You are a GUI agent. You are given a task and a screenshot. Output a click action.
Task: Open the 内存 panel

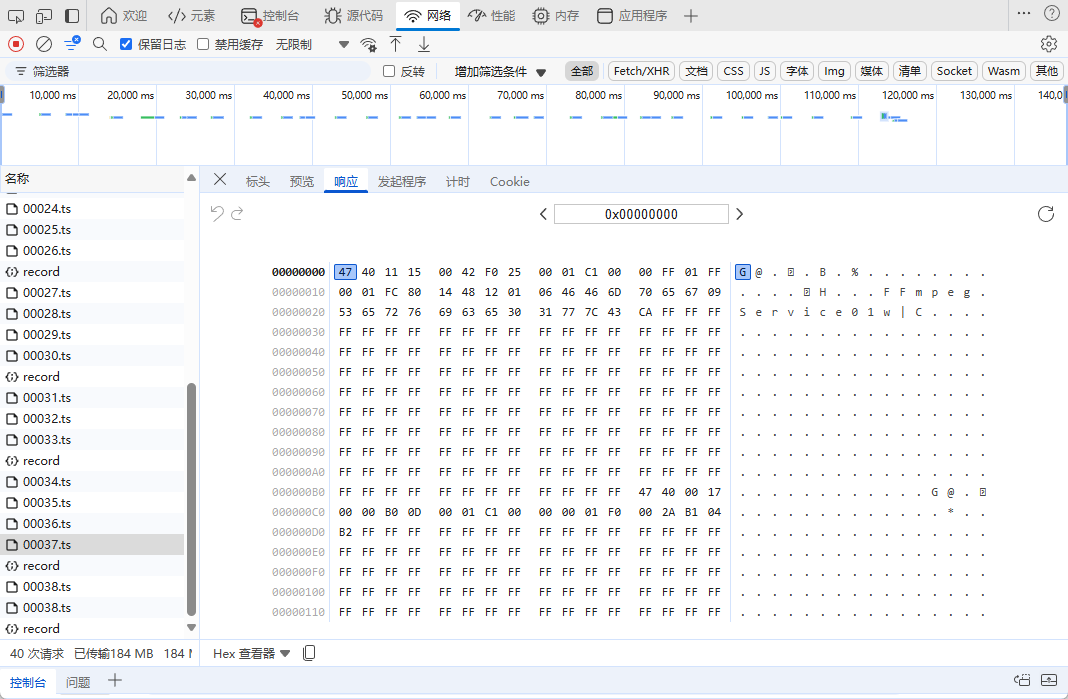[556, 16]
